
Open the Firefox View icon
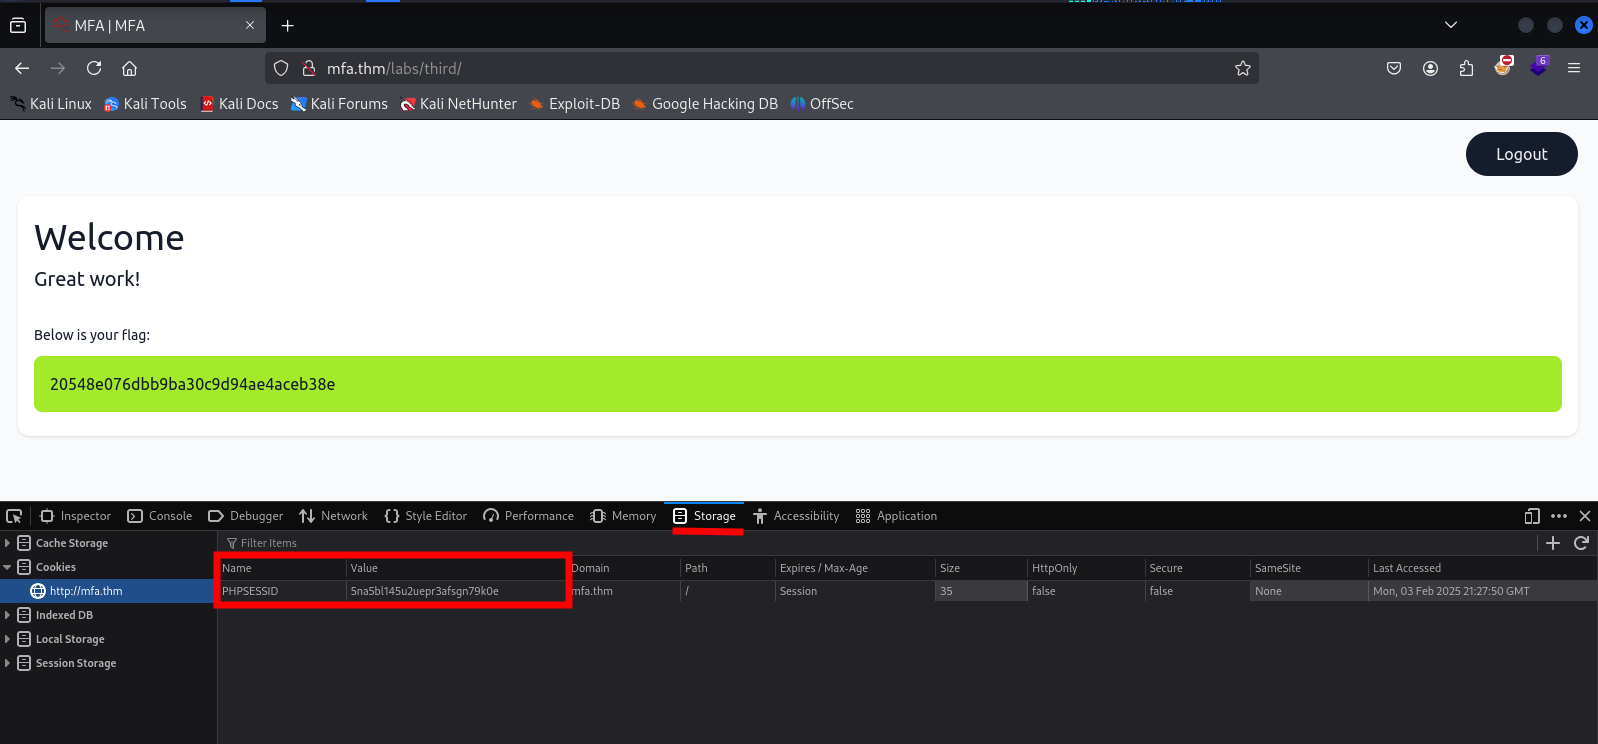point(18,25)
